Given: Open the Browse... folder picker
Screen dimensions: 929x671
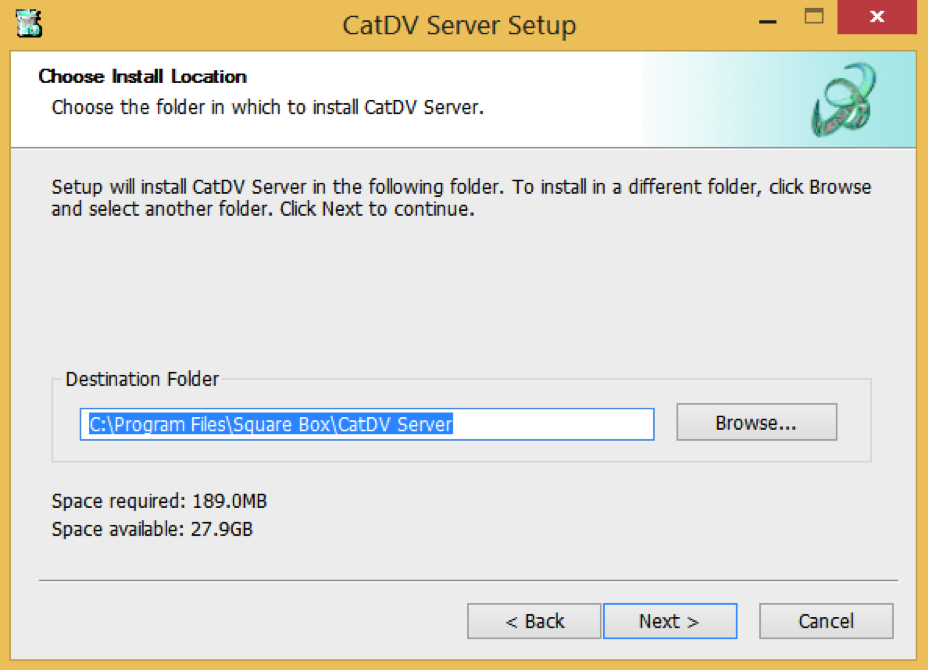Looking at the screenshot, I should point(755,423).
